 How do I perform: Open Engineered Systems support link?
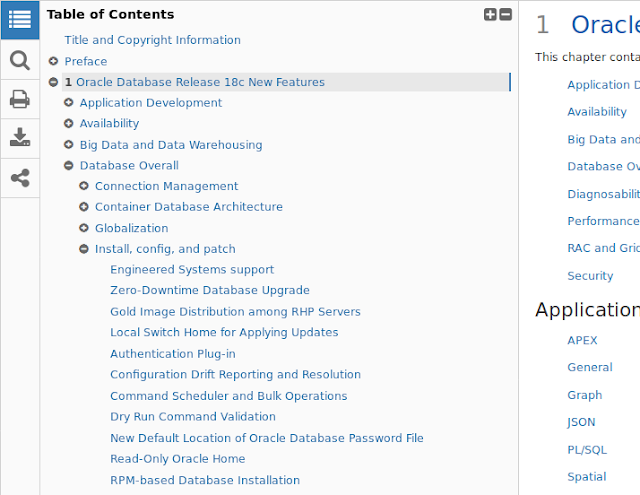[x=192, y=270]
